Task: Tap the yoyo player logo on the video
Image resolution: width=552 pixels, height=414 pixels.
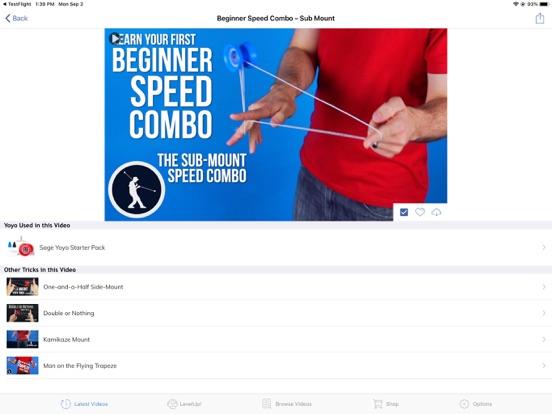Action: 136,189
